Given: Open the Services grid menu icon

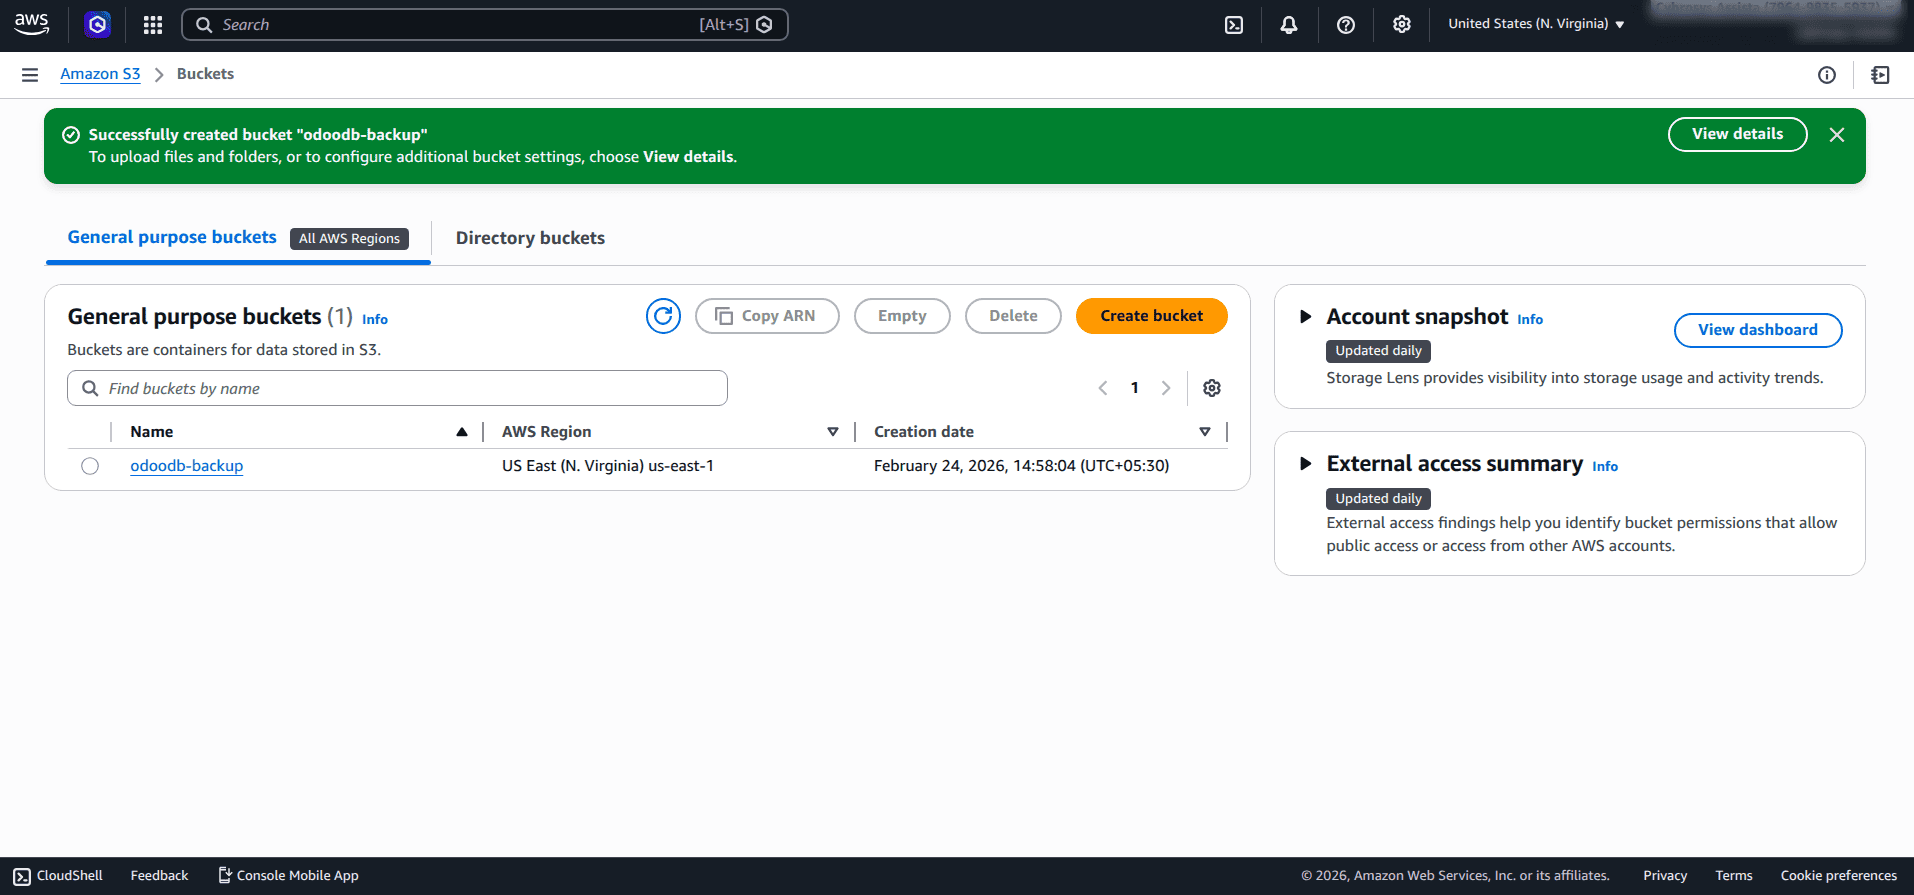Looking at the screenshot, I should click(153, 25).
